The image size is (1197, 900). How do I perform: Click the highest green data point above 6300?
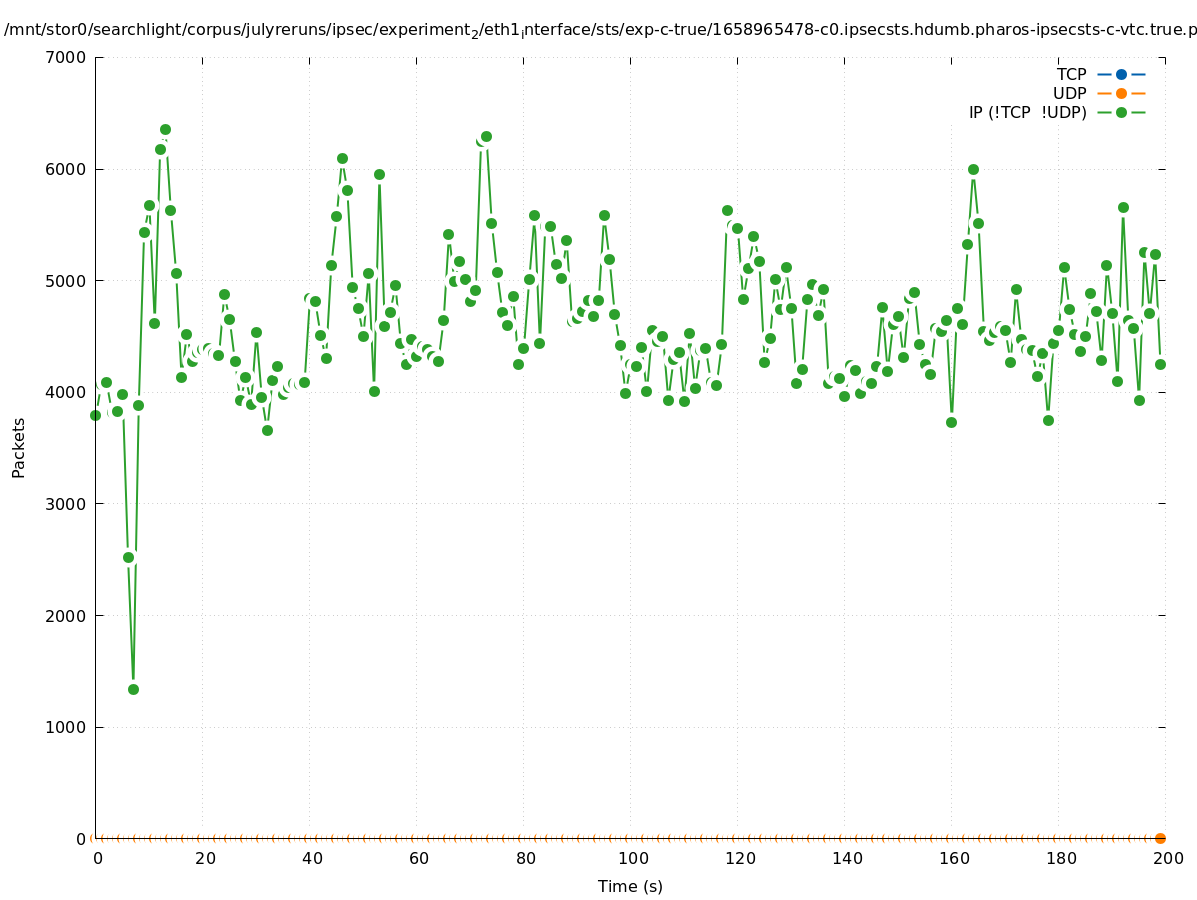165,129
